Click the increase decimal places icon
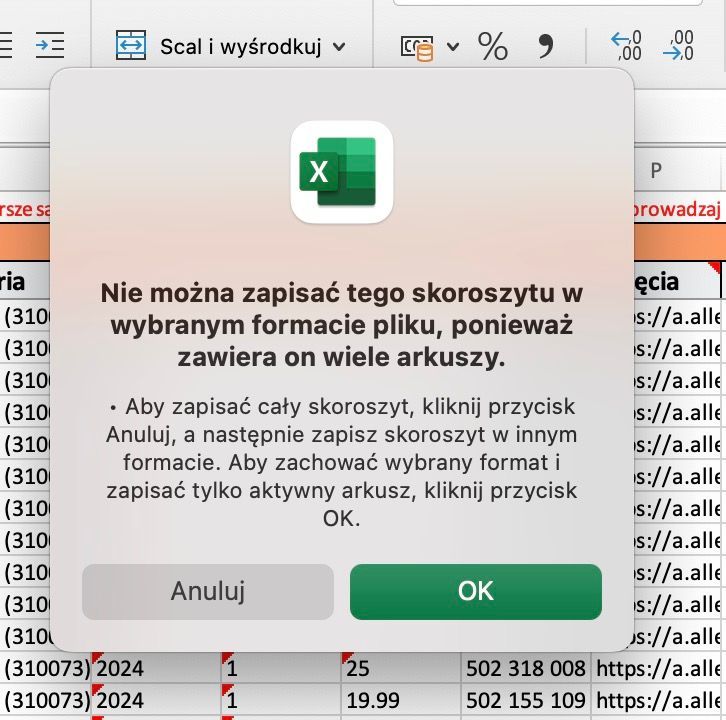The width and height of the screenshot is (726, 720). pyautogui.click(x=626, y=46)
